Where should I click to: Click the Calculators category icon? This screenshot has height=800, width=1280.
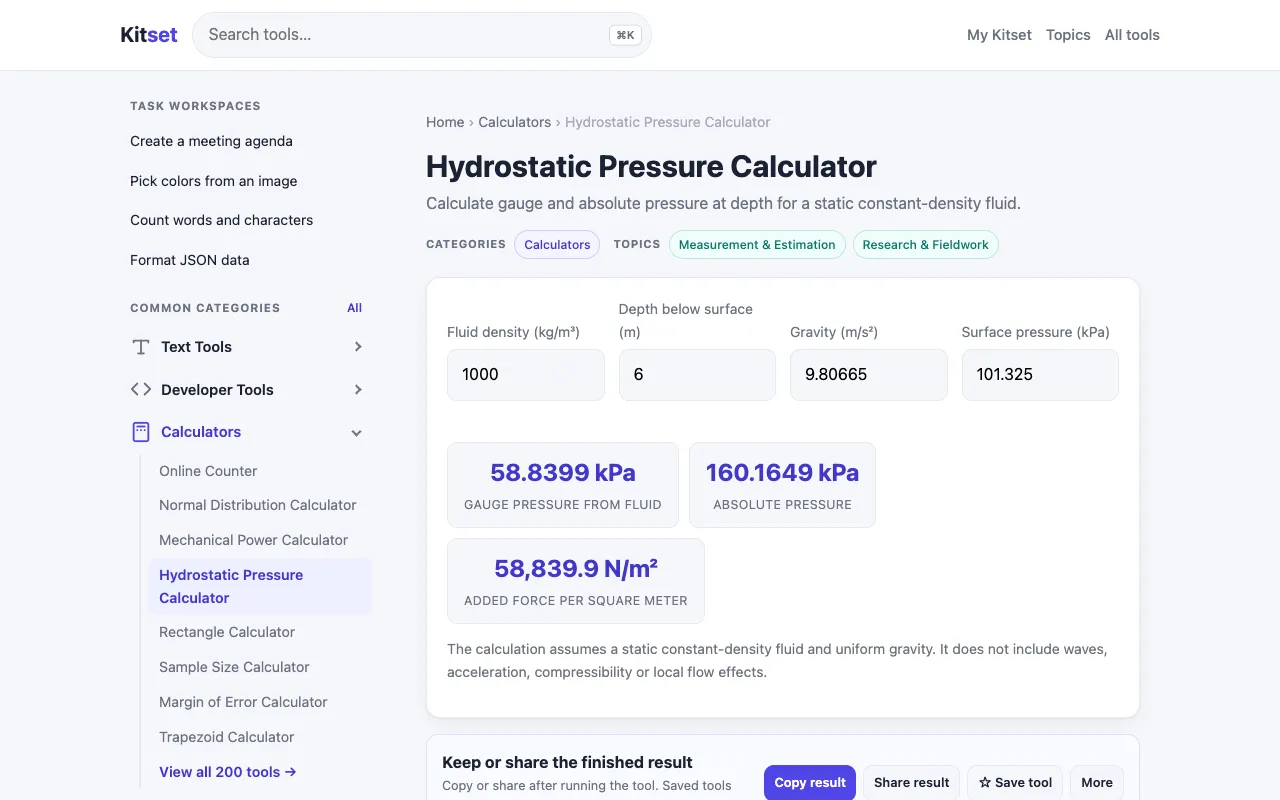[141, 432]
